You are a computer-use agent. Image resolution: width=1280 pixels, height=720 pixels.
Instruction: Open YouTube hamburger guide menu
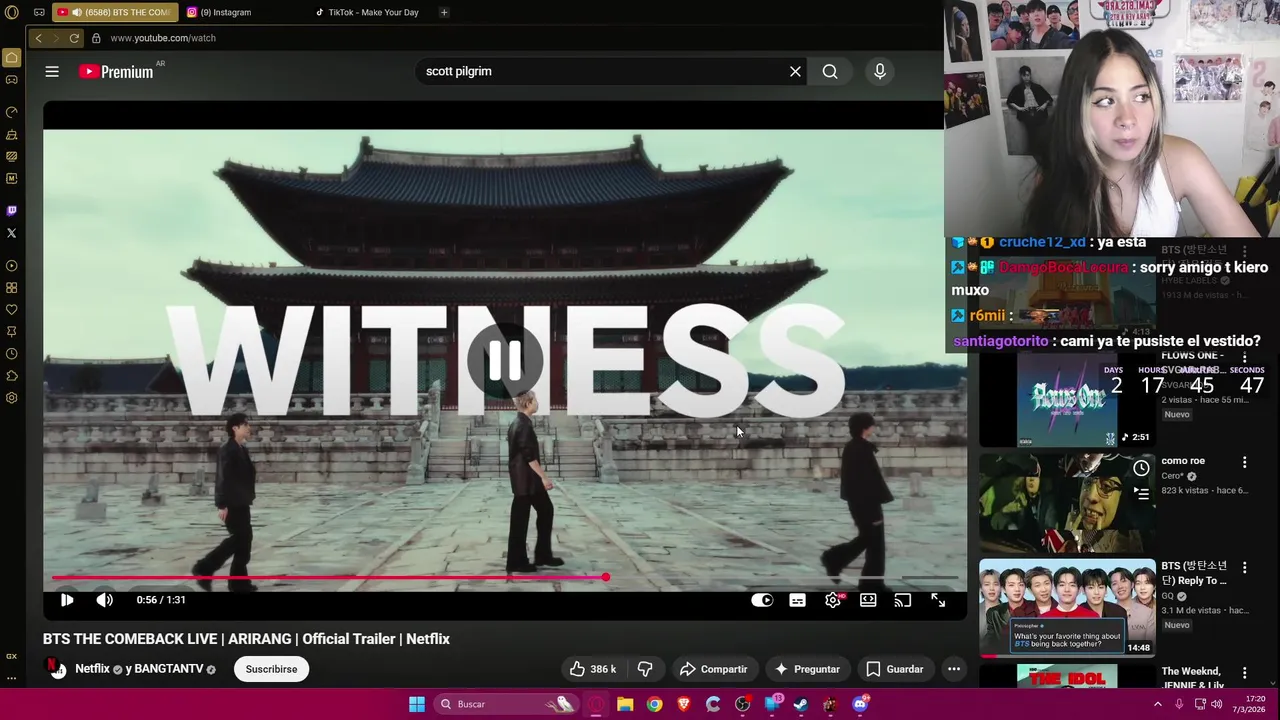point(52,71)
